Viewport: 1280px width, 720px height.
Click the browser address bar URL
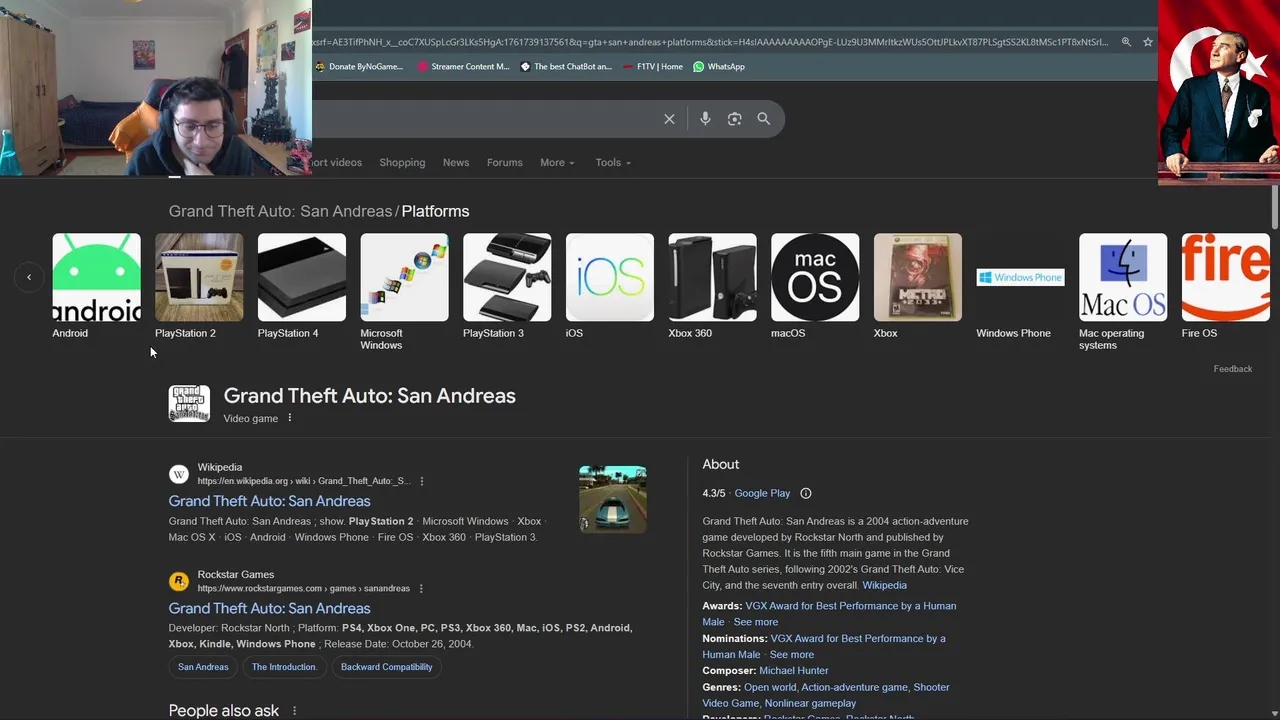710,42
